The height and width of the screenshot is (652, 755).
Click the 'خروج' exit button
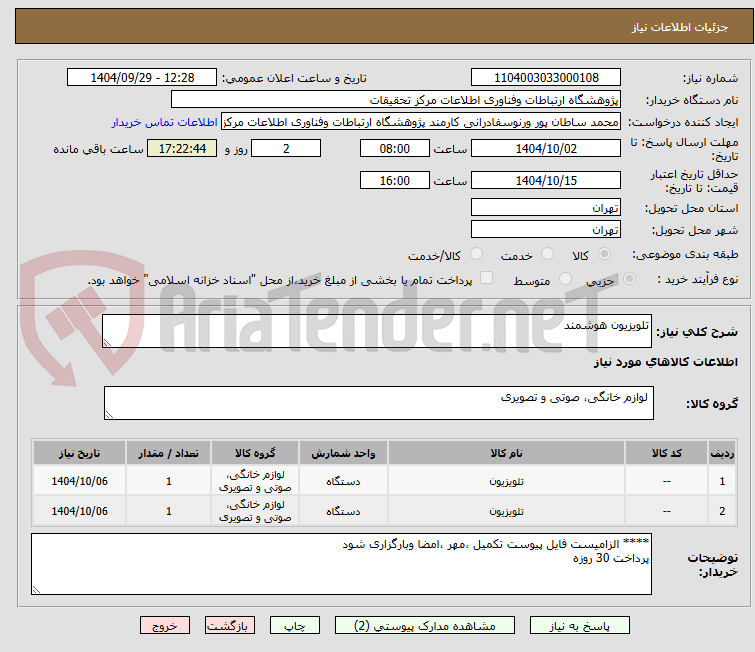click(x=165, y=626)
